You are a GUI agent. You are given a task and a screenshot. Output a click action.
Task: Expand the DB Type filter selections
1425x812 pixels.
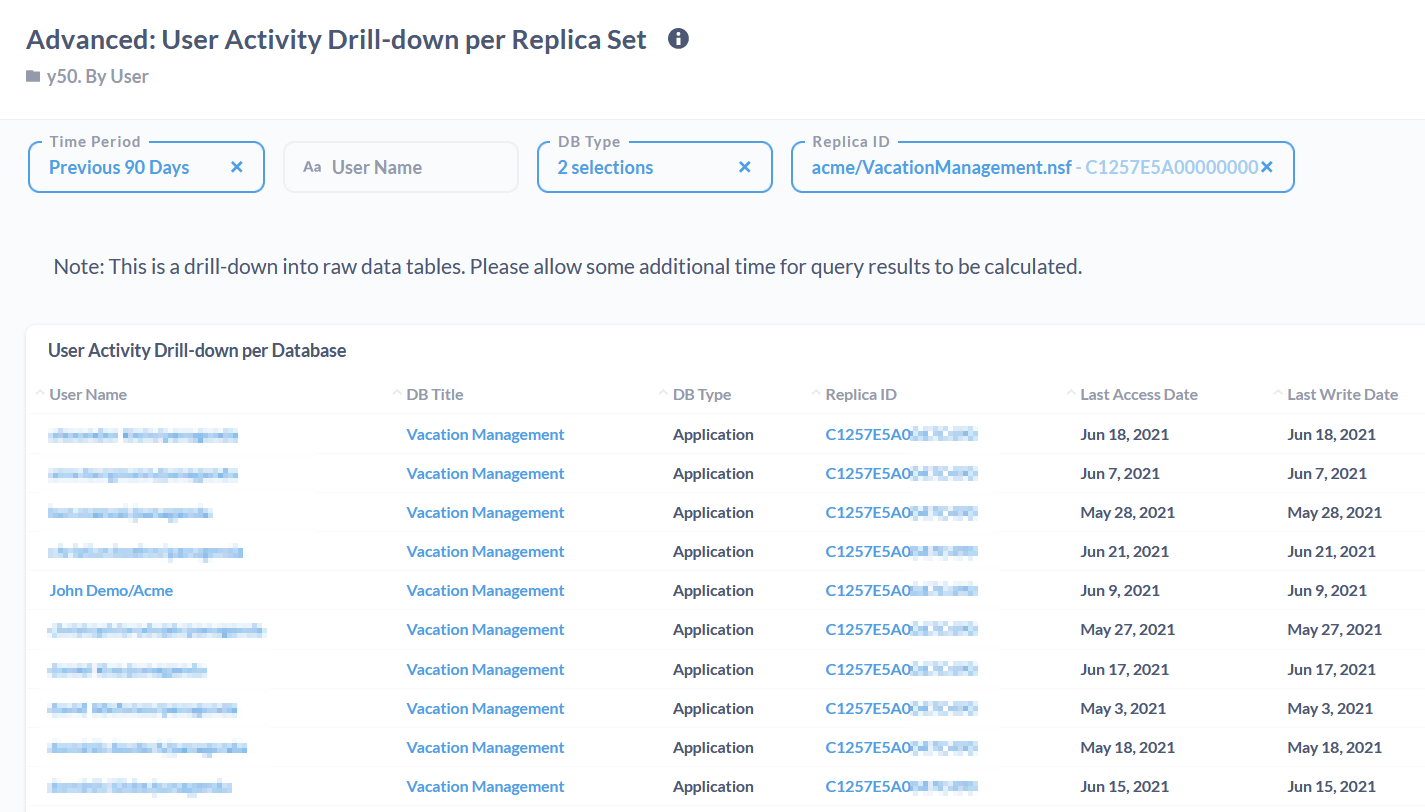pos(605,167)
